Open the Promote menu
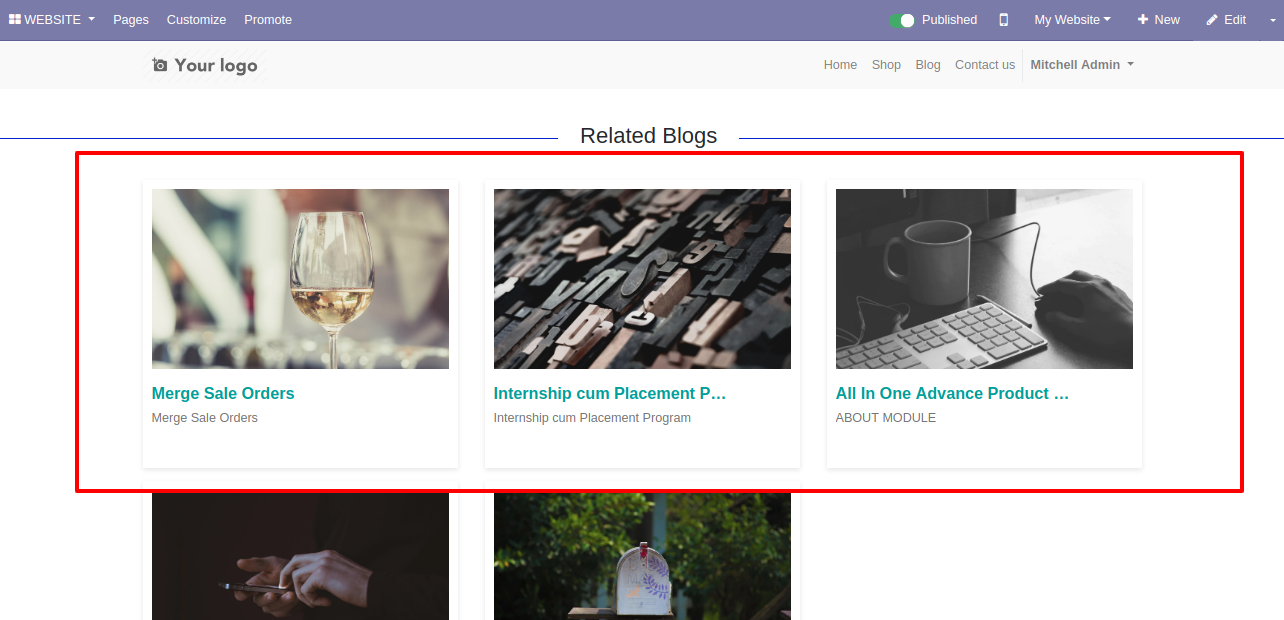 (268, 19)
